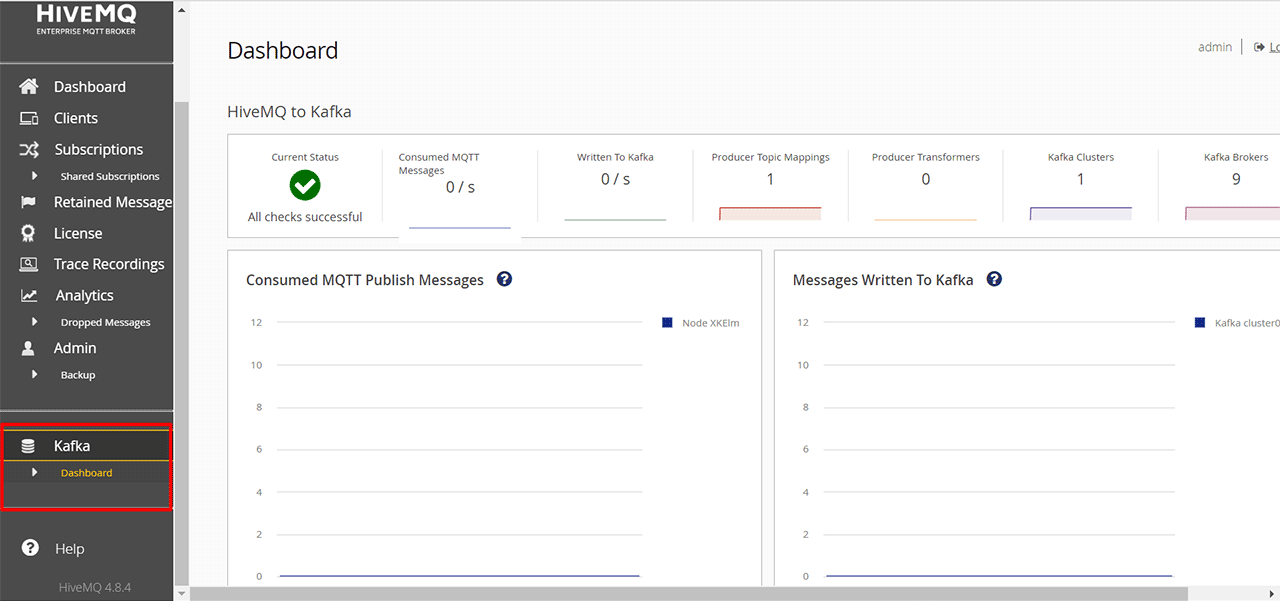Click the Producer Topic Mappings value 1
Image resolution: width=1280 pixels, height=601 pixels.
click(x=770, y=179)
